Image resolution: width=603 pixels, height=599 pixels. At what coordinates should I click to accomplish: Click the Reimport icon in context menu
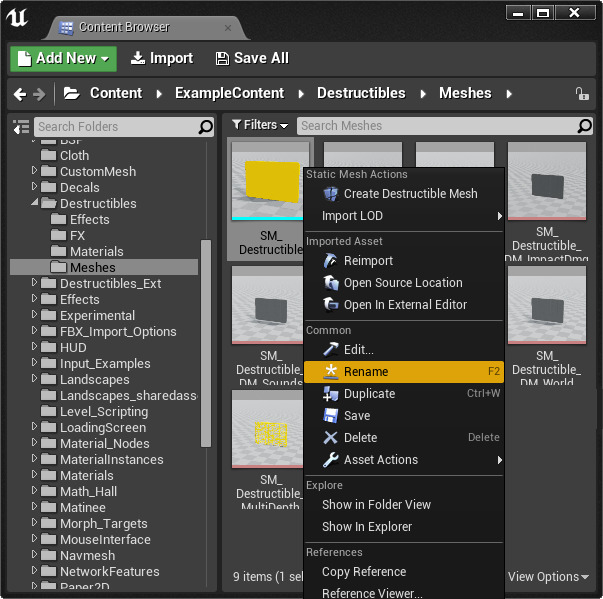tap(333, 261)
